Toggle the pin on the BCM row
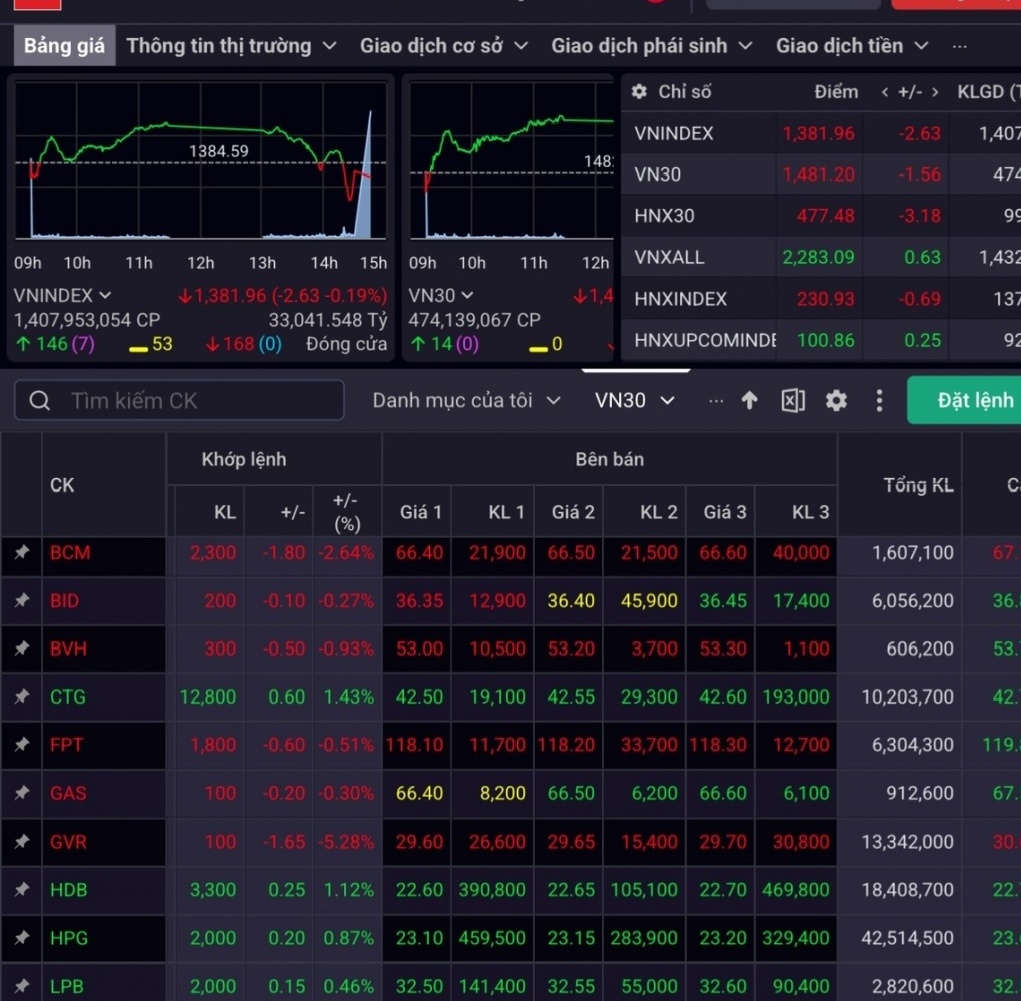This screenshot has height=1001, width=1021. pyautogui.click(x=22, y=552)
